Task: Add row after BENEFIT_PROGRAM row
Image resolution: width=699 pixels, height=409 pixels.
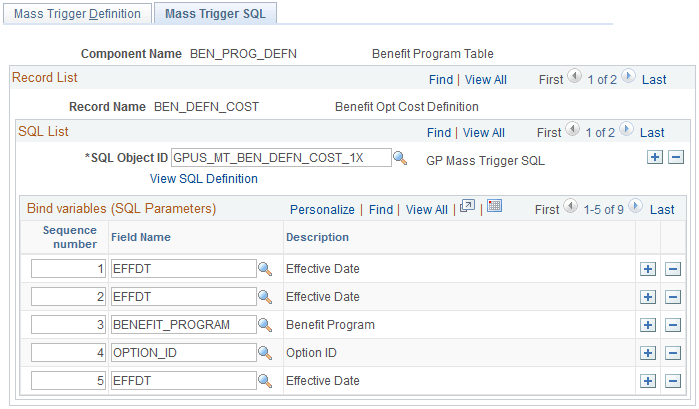Action: tap(648, 325)
